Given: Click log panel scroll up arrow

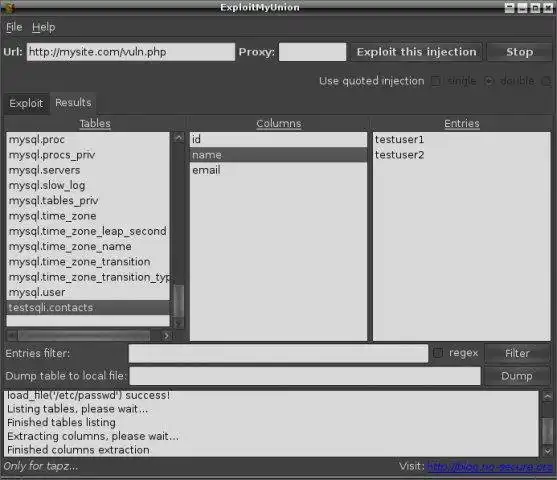Looking at the screenshot, I should click(547, 397).
